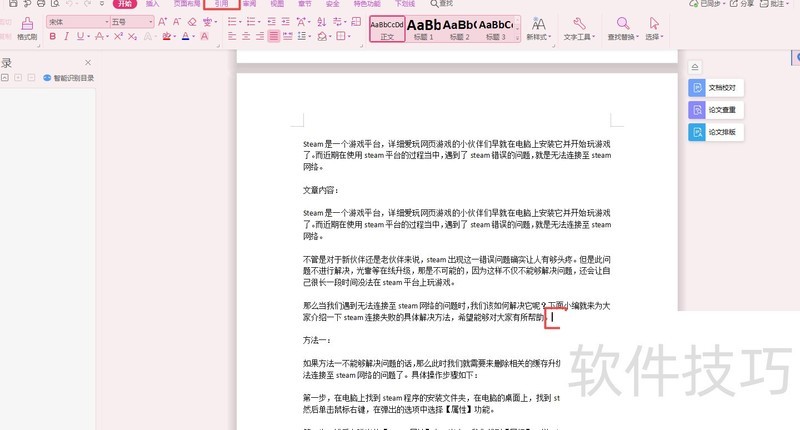Open the 选择 selection tool menu

(x=654, y=29)
